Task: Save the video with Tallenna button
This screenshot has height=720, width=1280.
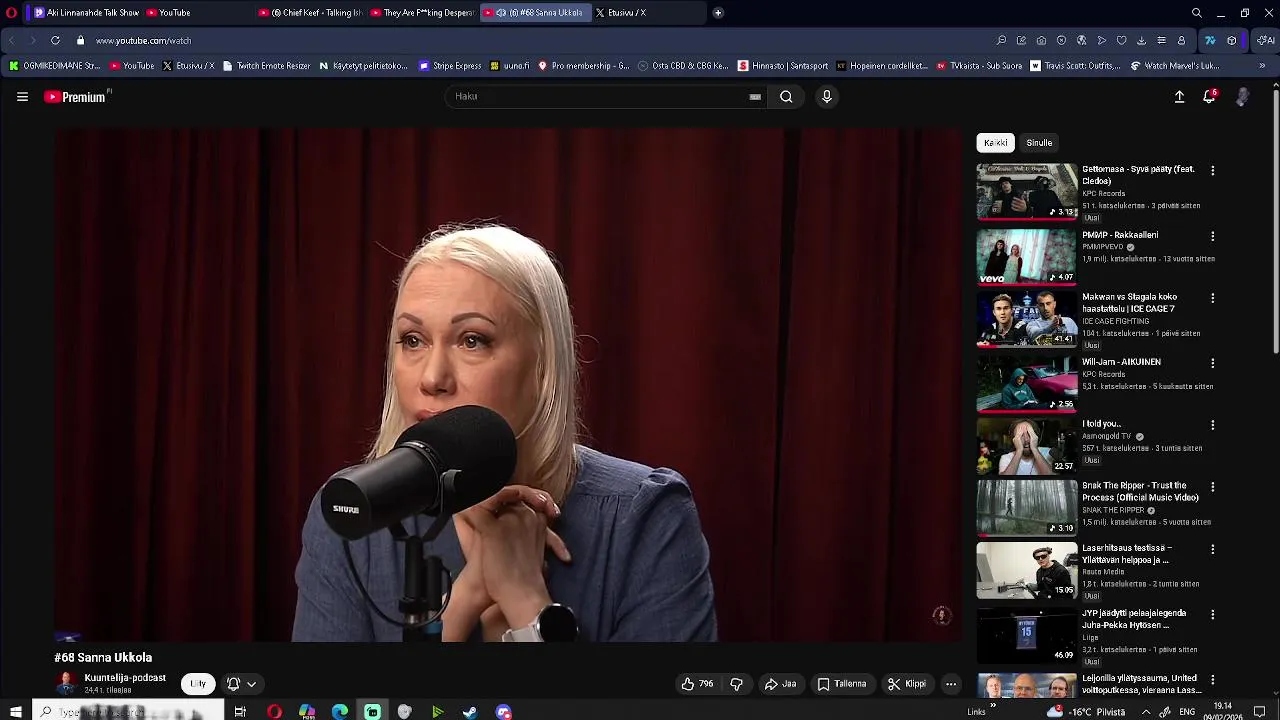Action: (x=841, y=684)
